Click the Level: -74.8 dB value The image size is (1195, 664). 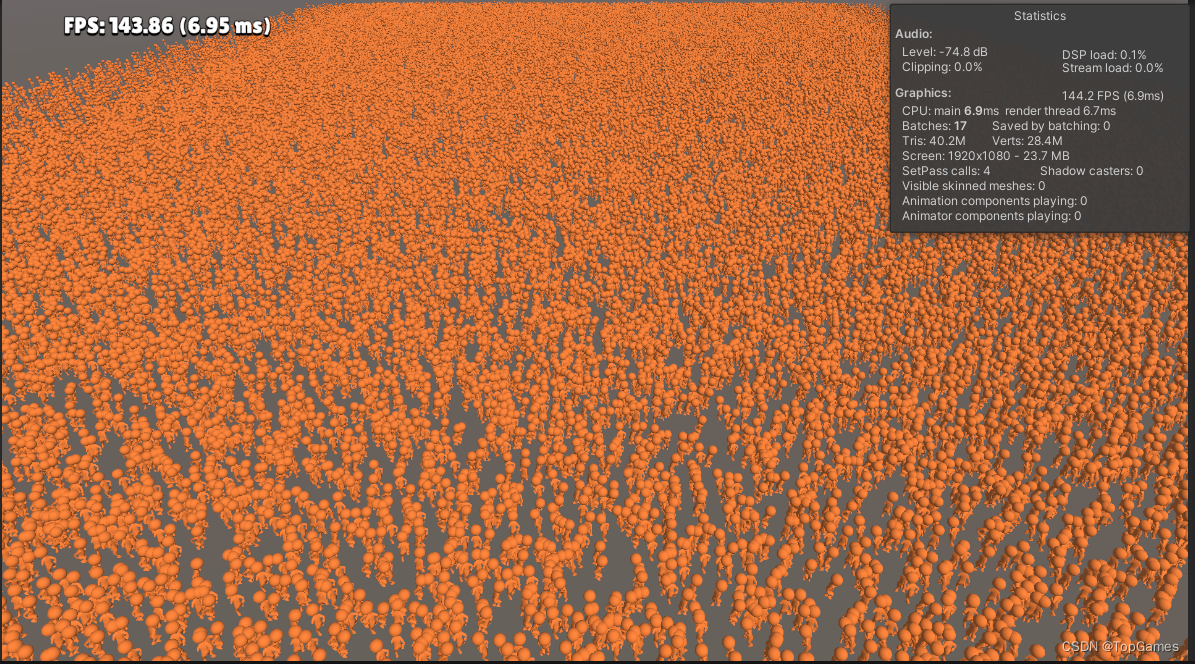point(944,52)
